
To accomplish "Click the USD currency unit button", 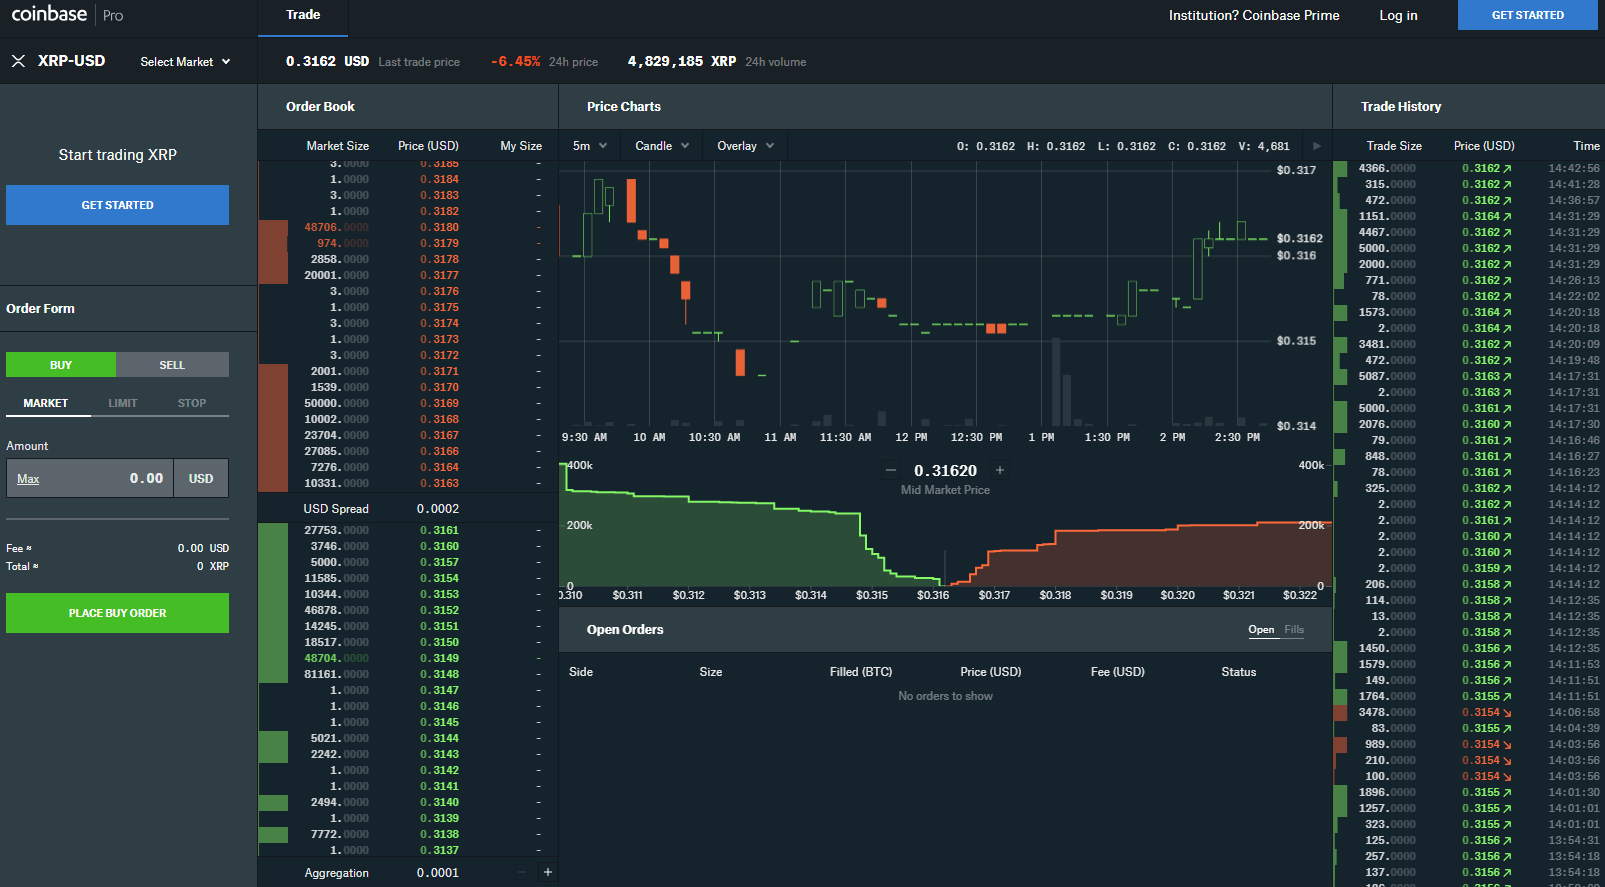I will click(x=201, y=478).
